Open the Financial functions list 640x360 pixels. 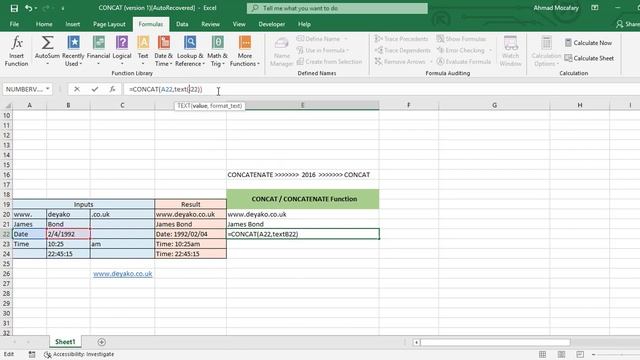[98, 51]
